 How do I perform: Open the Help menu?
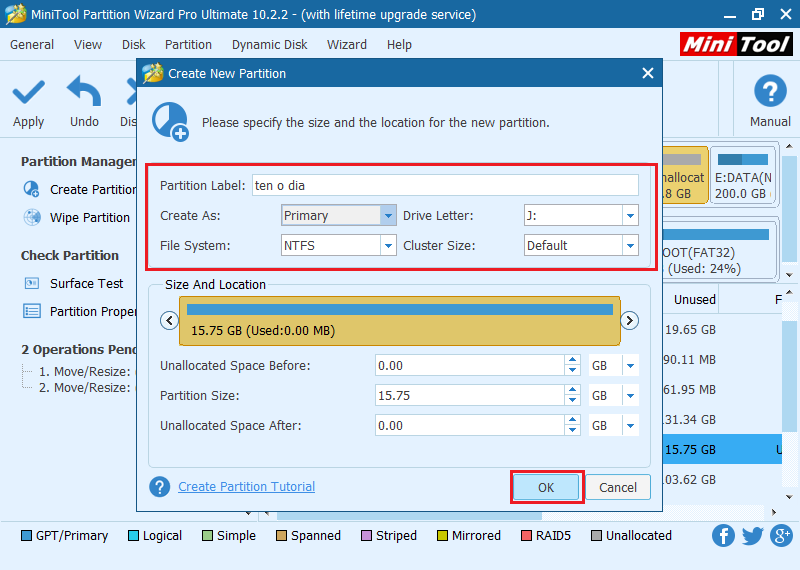coord(399,45)
